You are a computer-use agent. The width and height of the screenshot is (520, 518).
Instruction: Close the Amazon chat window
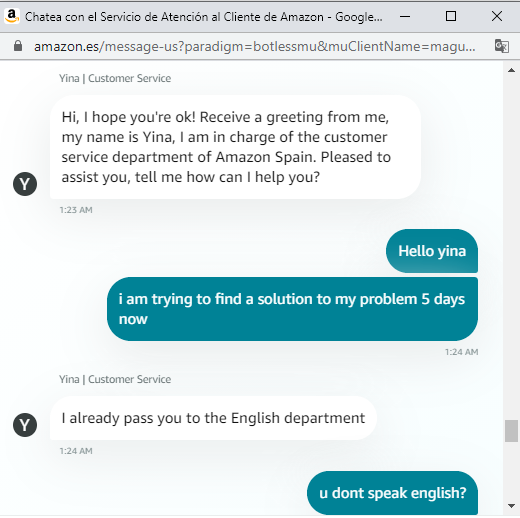[x=497, y=16]
